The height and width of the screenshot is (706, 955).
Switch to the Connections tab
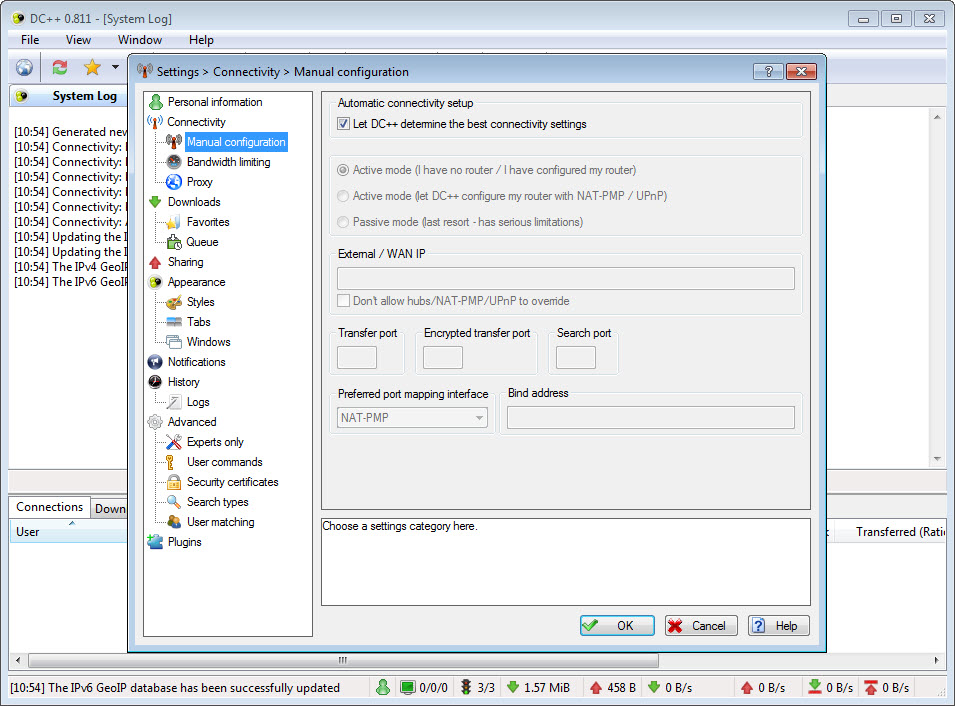click(x=49, y=507)
